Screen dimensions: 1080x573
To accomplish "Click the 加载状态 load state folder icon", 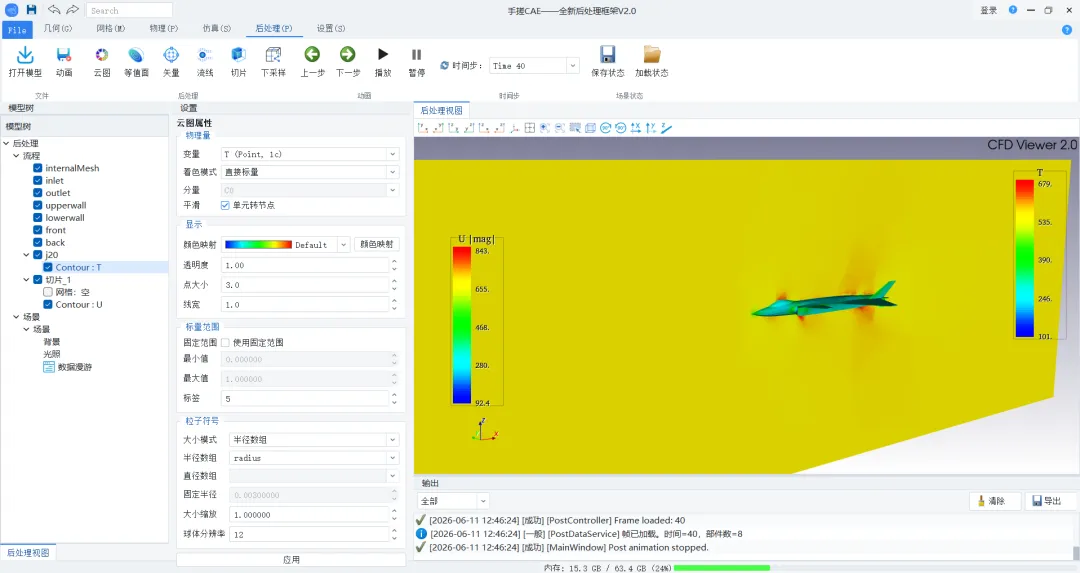I will tap(652, 54).
